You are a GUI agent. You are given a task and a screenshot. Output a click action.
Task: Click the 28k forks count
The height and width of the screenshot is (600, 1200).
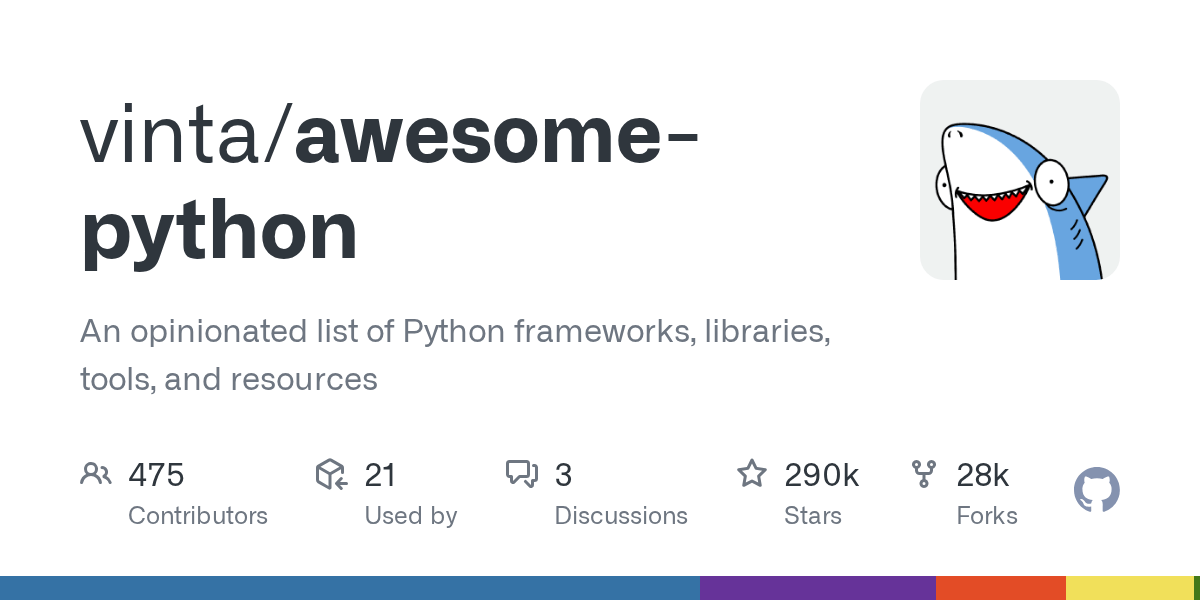[x=982, y=475]
